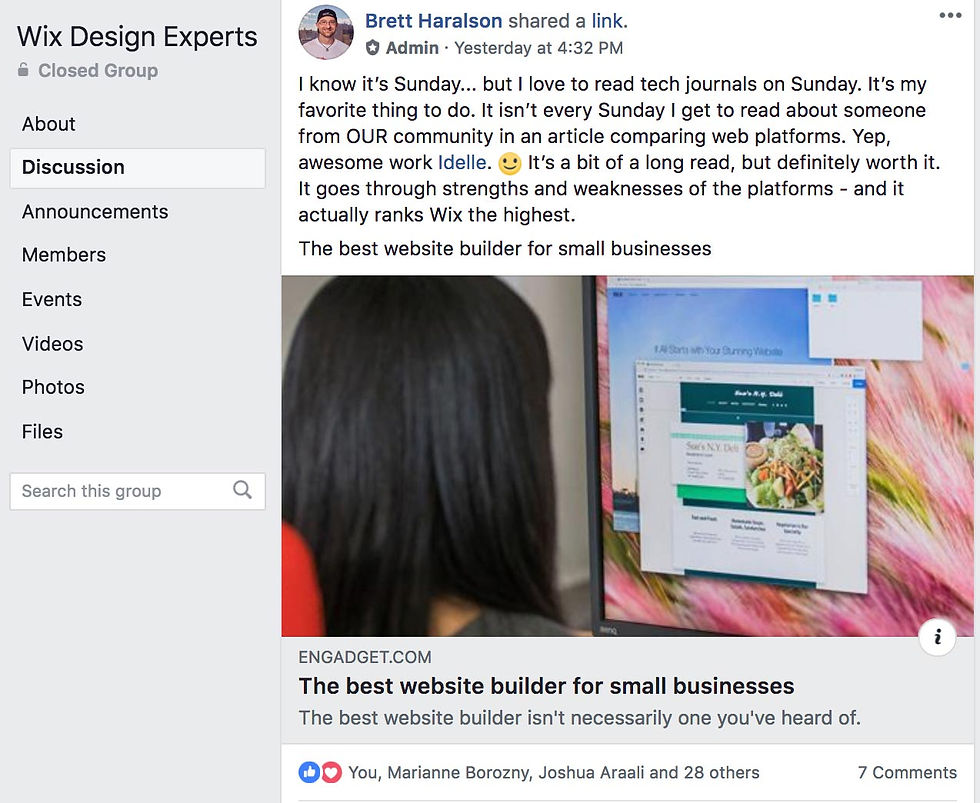Click the Idelle mention link

coord(462,162)
